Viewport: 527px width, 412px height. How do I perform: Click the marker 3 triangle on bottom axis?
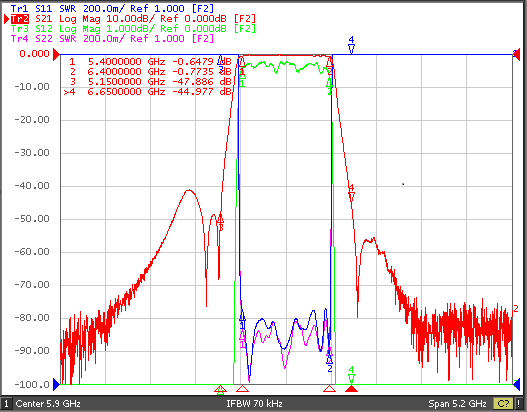pyautogui.click(x=220, y=389)
